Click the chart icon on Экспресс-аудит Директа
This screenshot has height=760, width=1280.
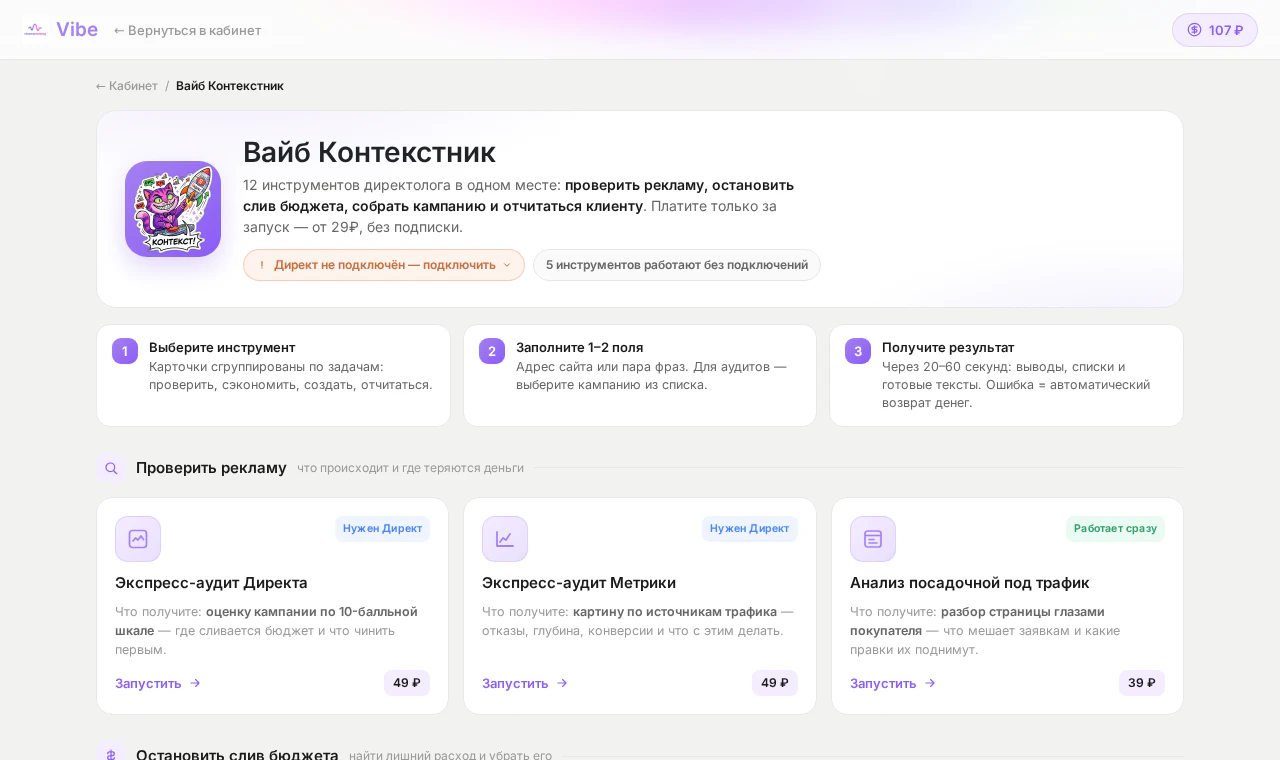138,539
